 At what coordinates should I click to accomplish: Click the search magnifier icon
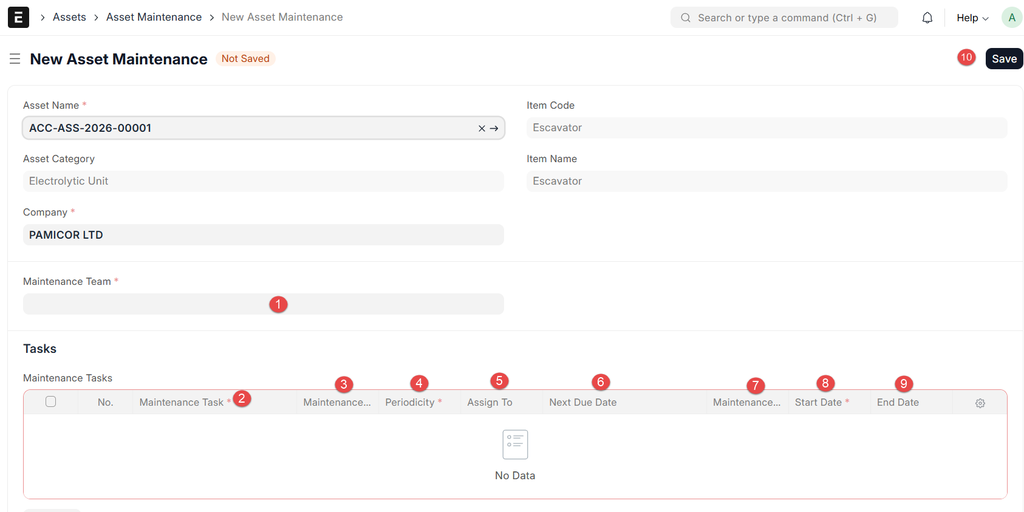pyautogui.click(x=685, y=18)
